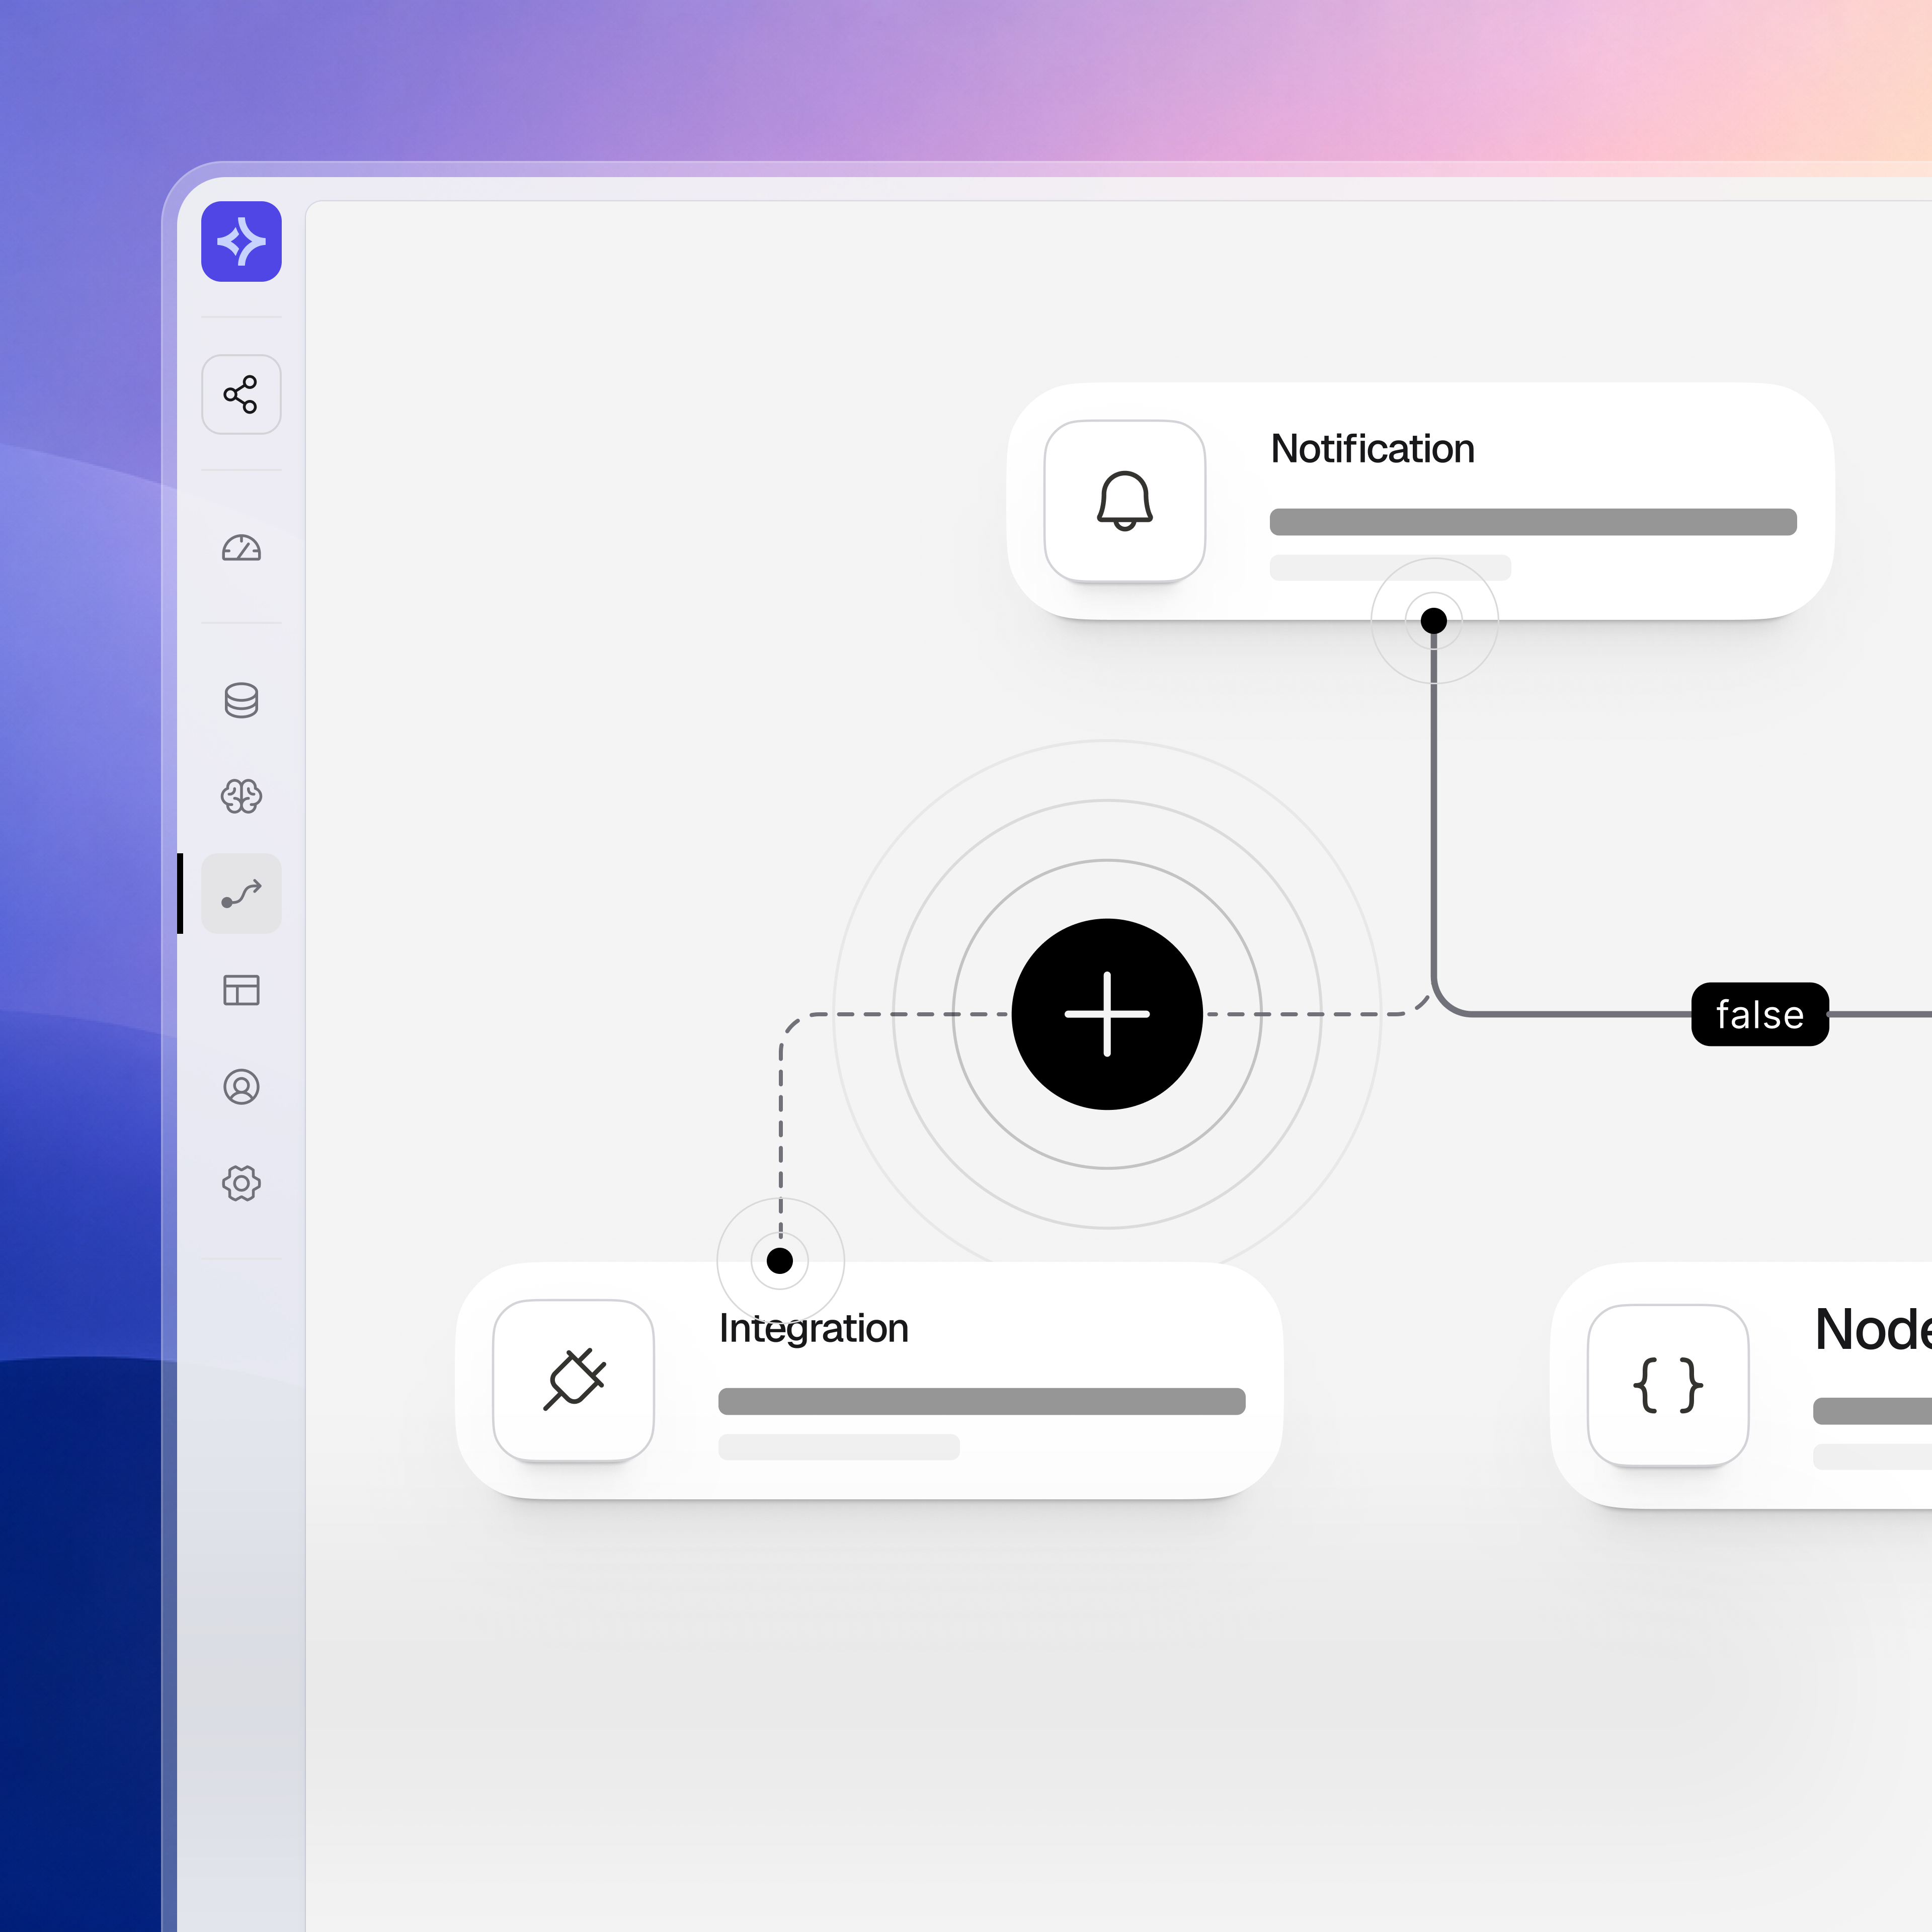Select the workflow route icon
Image resolution: width=1932 pixels, height=1932 pixels.
(x=241, y=893)
